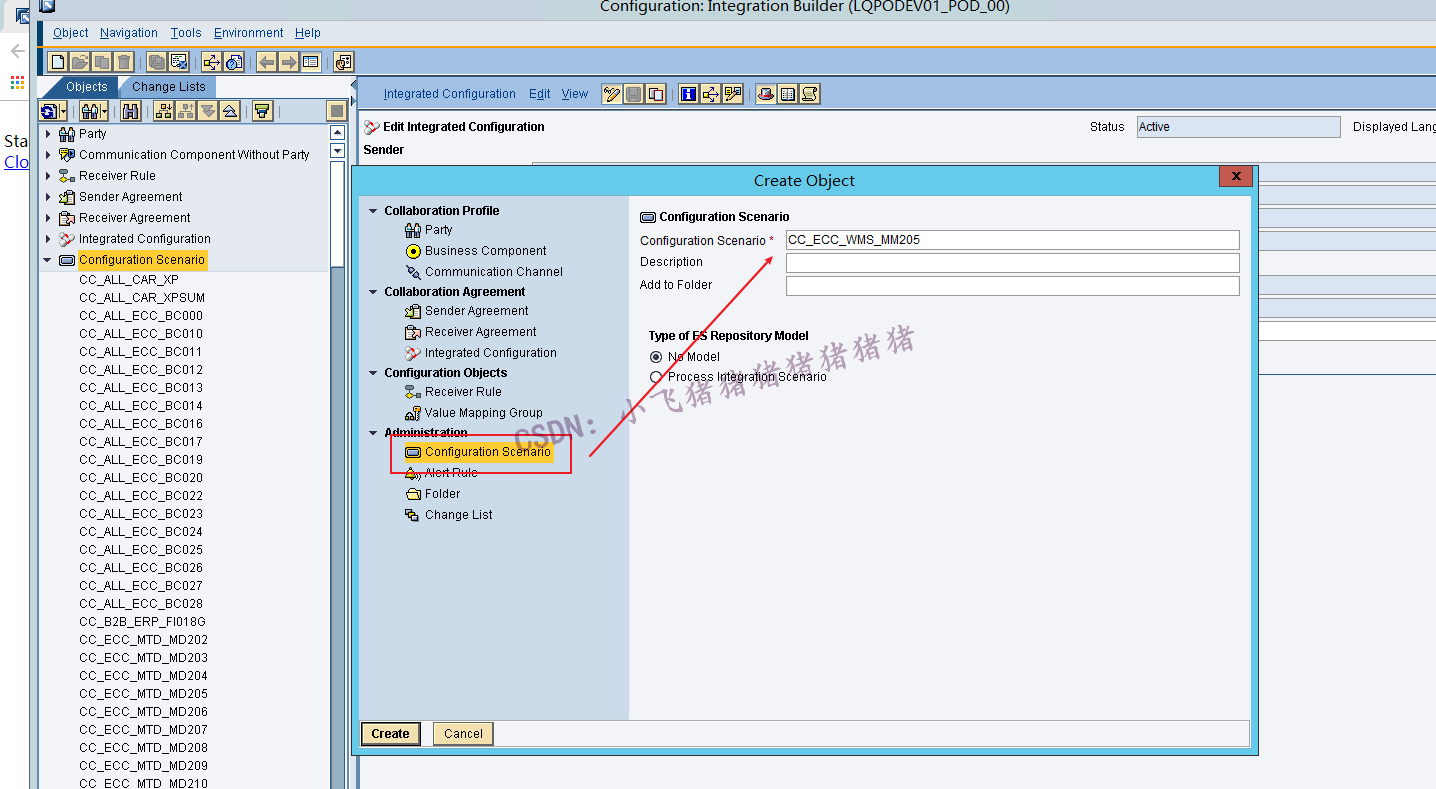Open the View menu in the editor

coord(575,94)
